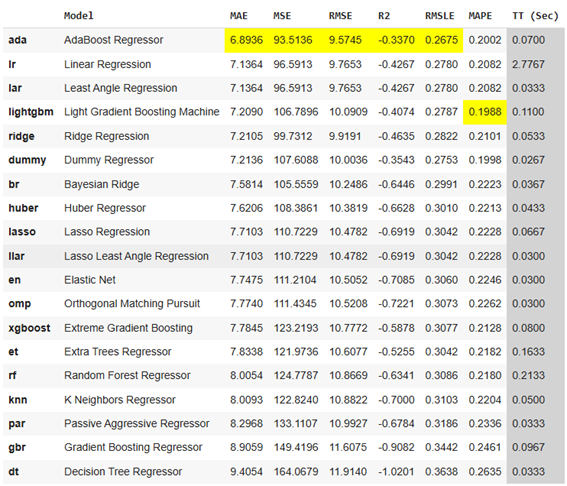Viewport: 567px width, 486px height.
Task: Click highlighted MAPE value 0.1988
Action: (x=485, y=112)
